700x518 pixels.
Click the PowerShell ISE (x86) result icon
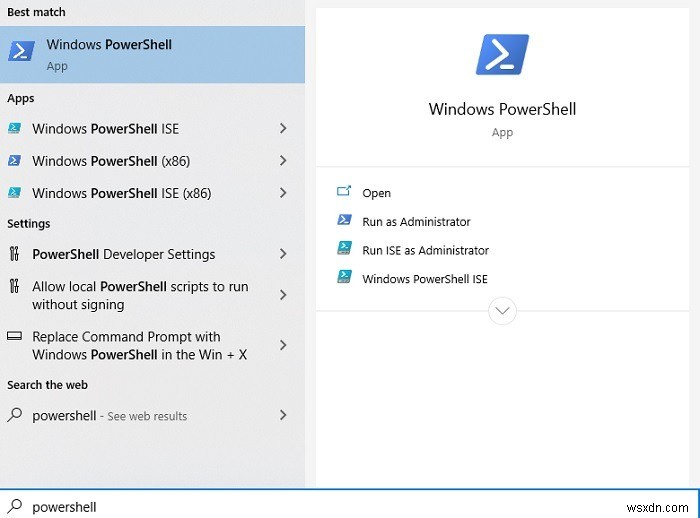click(15, 193)
